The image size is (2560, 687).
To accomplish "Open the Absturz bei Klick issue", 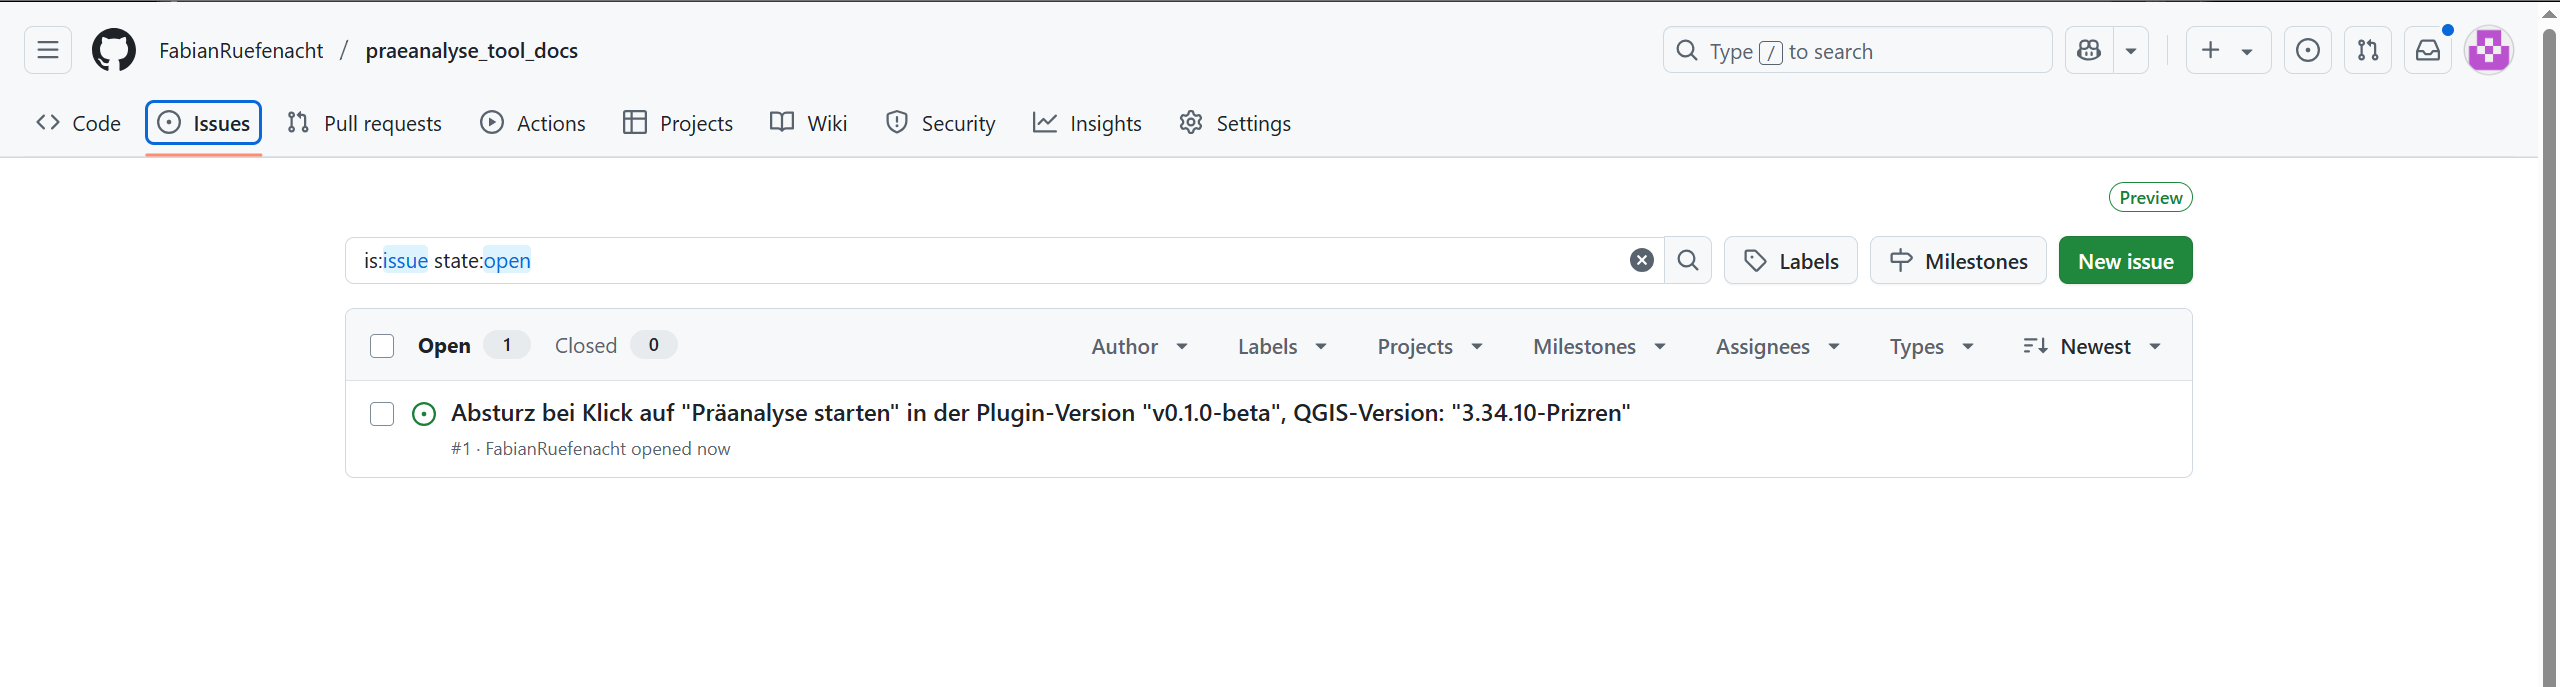I will (1040, 413).
